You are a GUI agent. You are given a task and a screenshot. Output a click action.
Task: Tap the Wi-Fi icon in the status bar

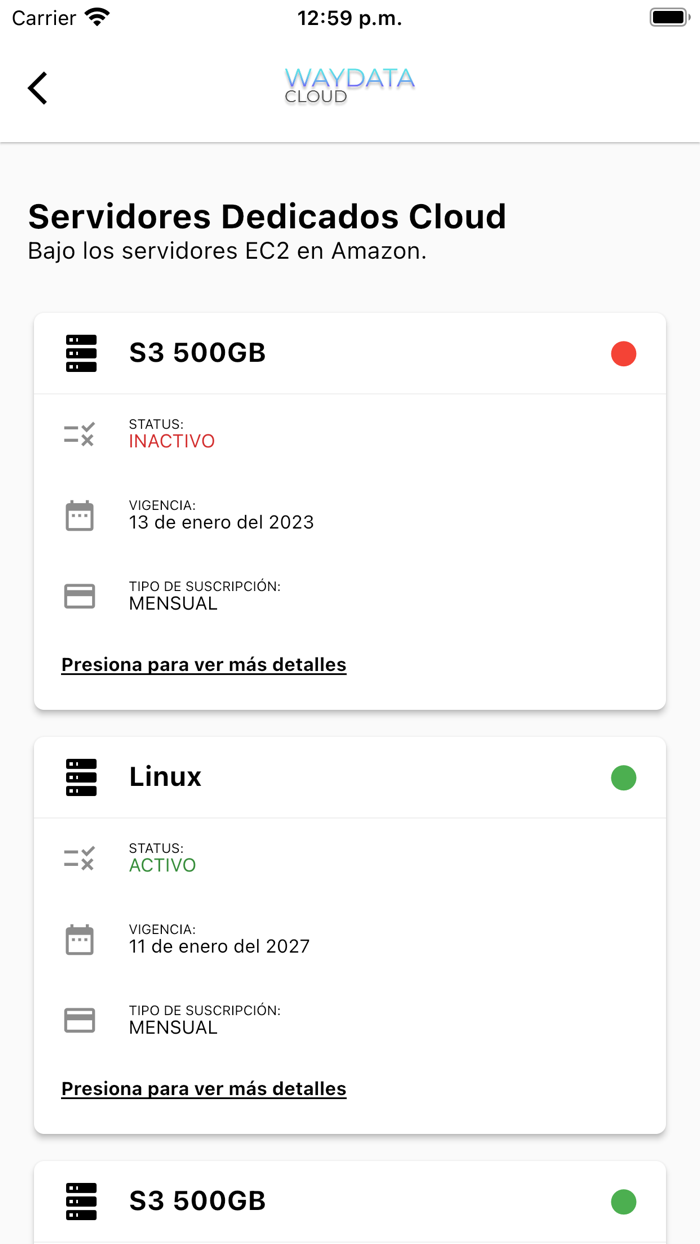tap(96, 16)
